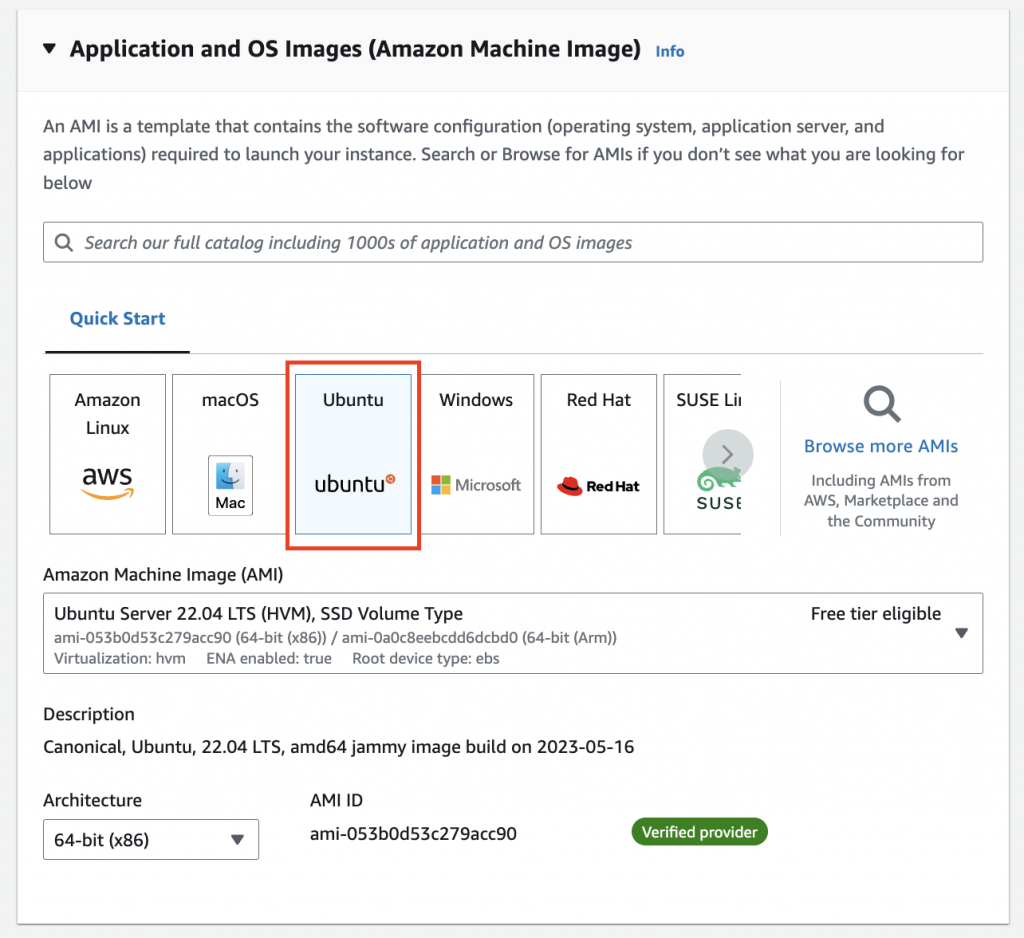Open the Architecture 64-bit (x86) dropdown
This screenshot has height=938, width=1024.
point(151,839)
